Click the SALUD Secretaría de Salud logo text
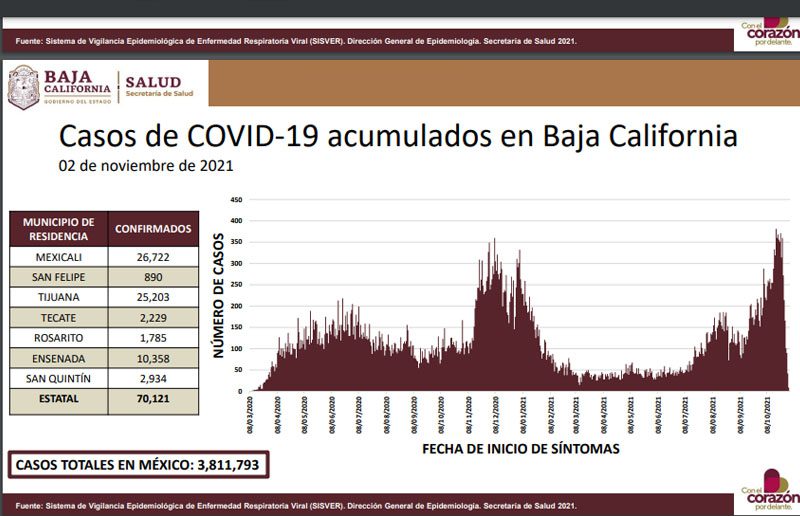Screen dimensions: 800x516 click(159, 86)
